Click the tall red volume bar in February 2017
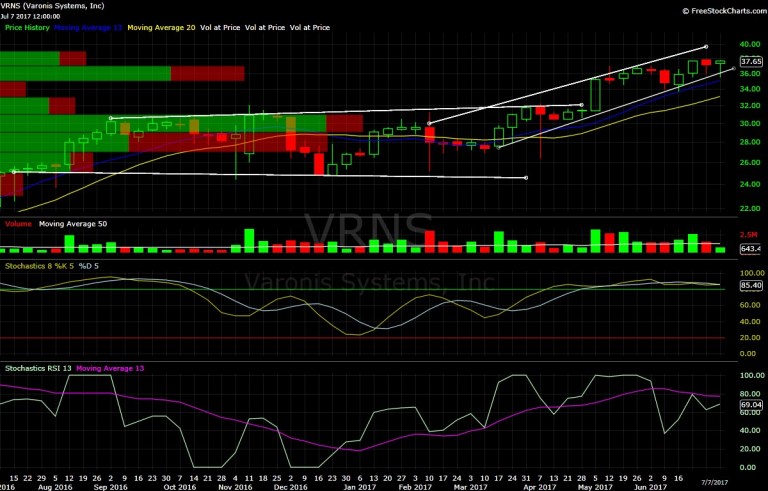The height and width of the screenshot is (491, 768). (430, 242)
